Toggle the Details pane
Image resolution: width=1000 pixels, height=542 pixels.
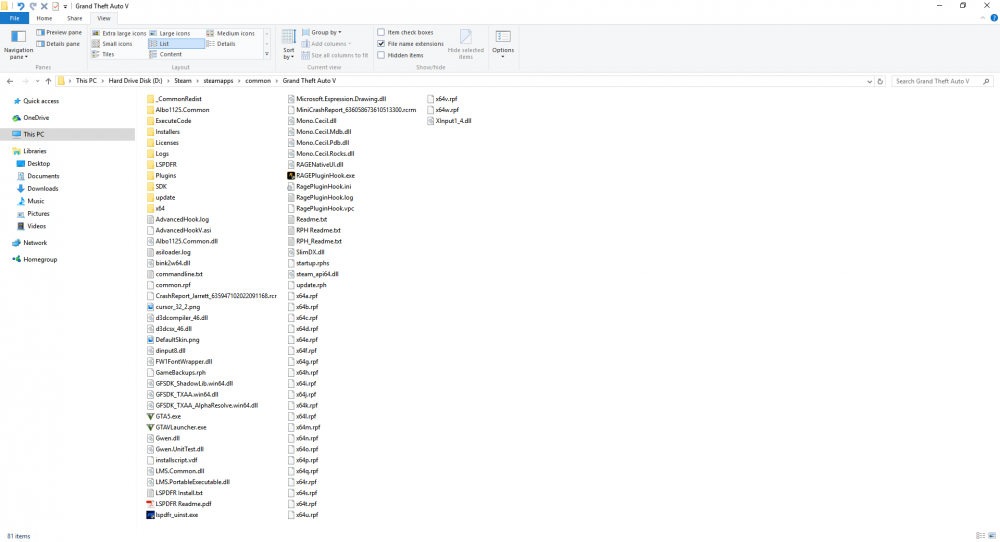pyautogui.click(x=58, y=44)
